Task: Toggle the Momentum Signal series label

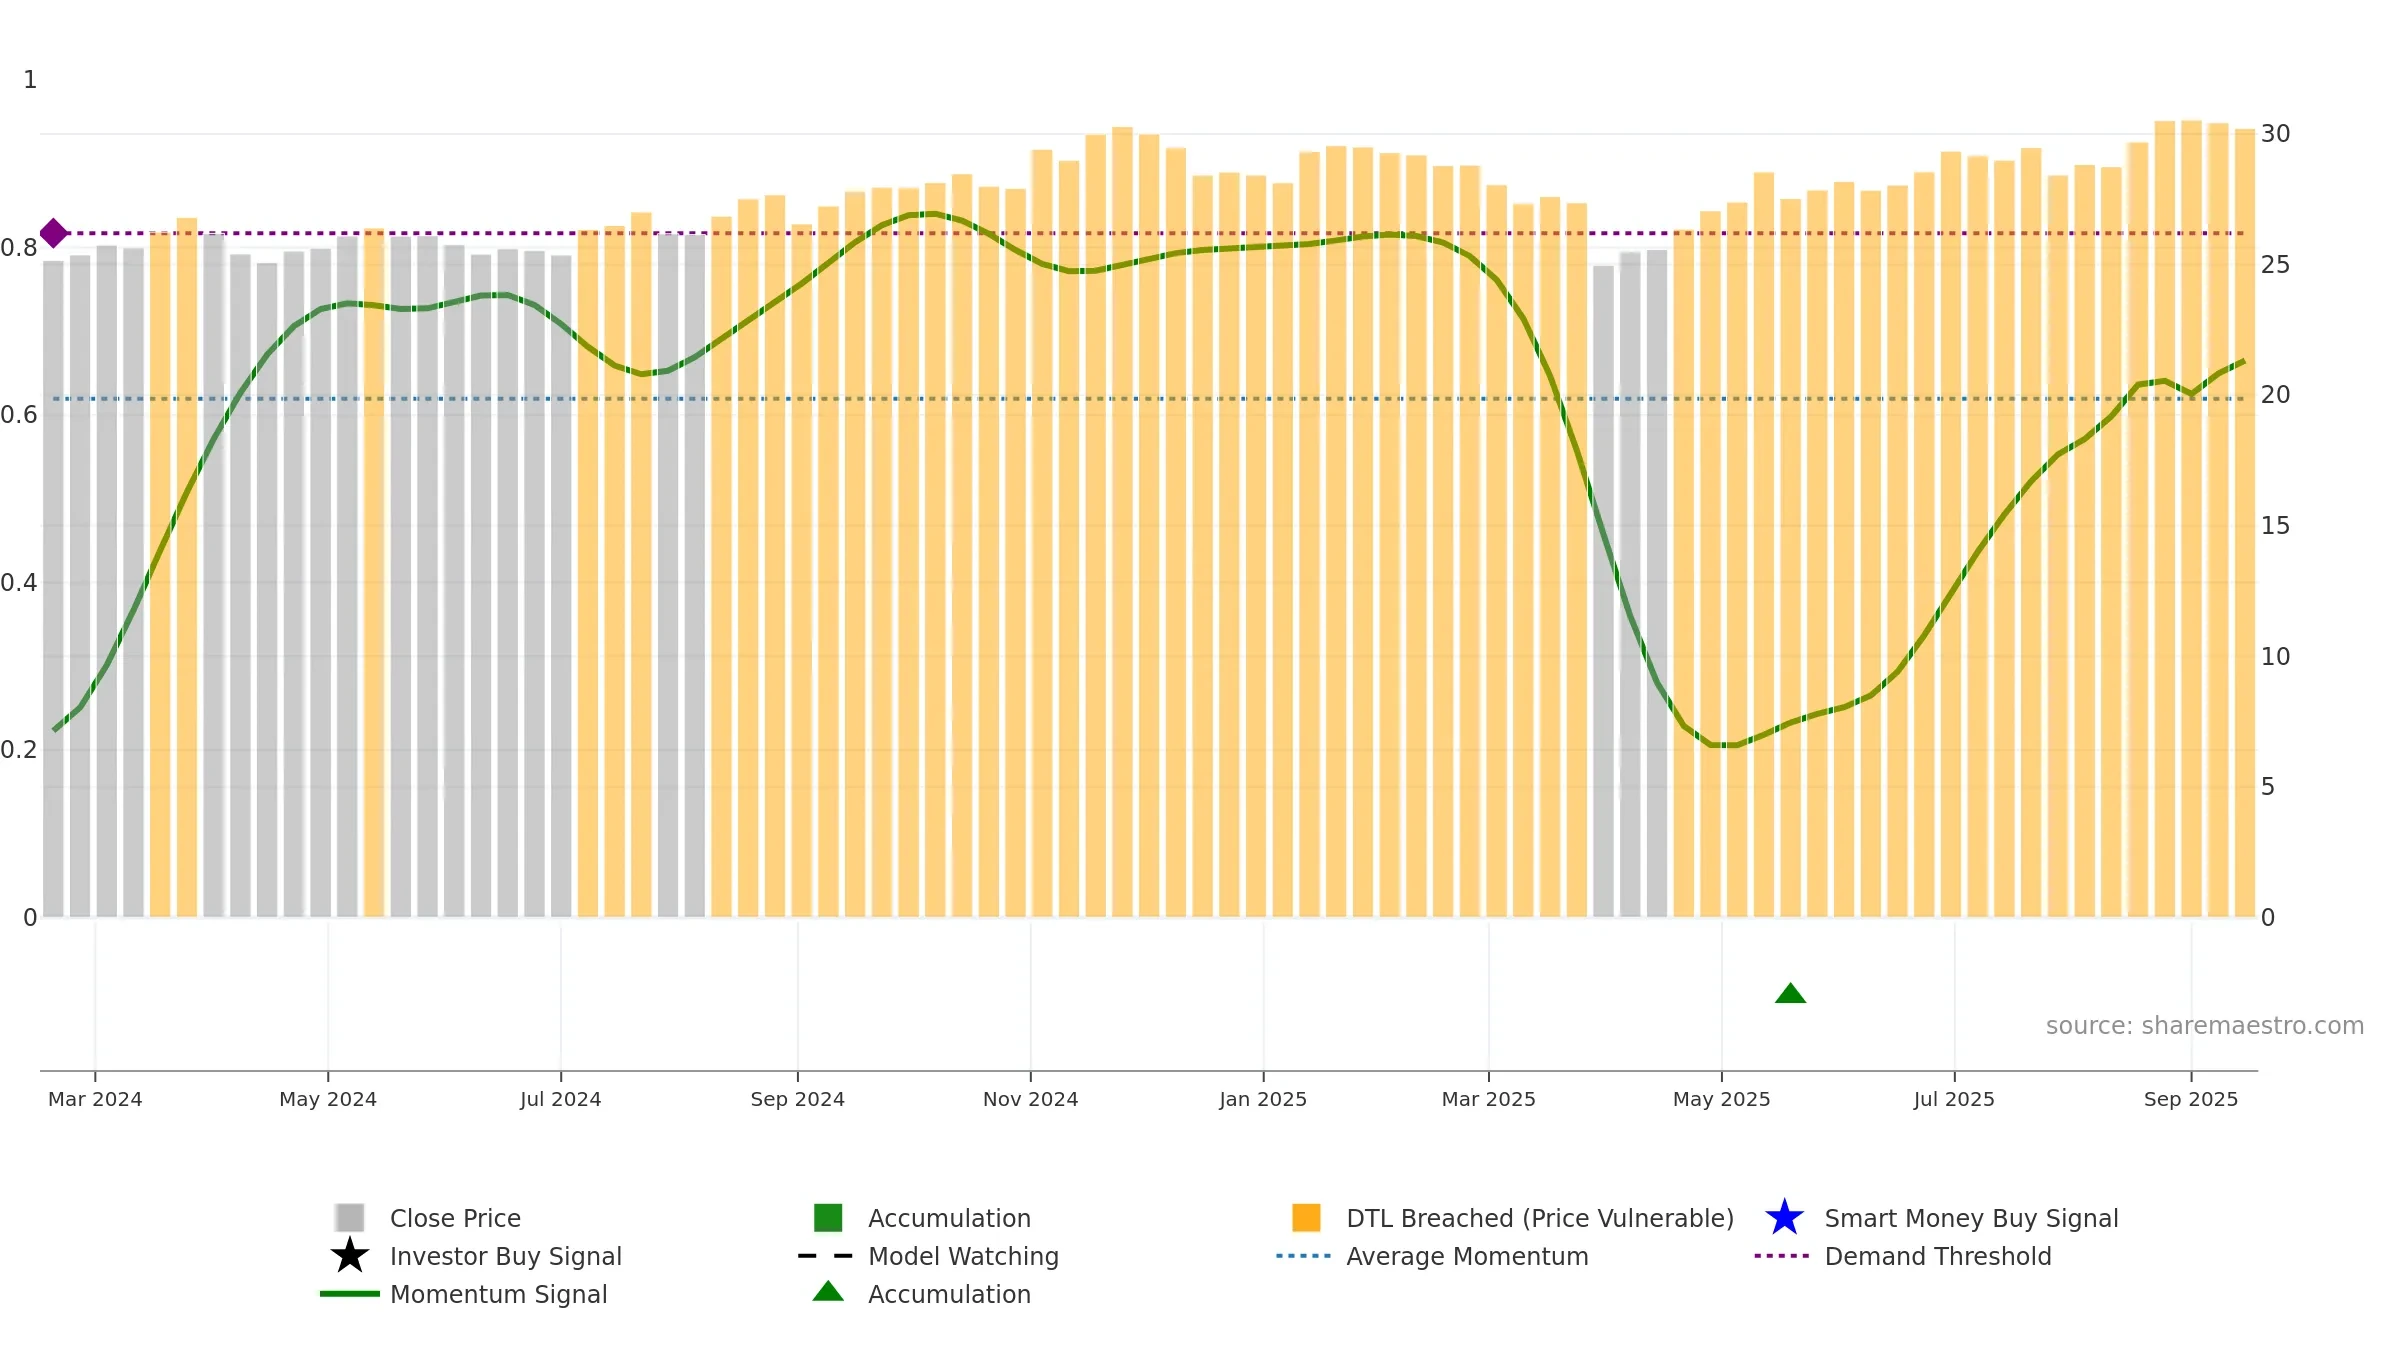Action: [498, 1294]
